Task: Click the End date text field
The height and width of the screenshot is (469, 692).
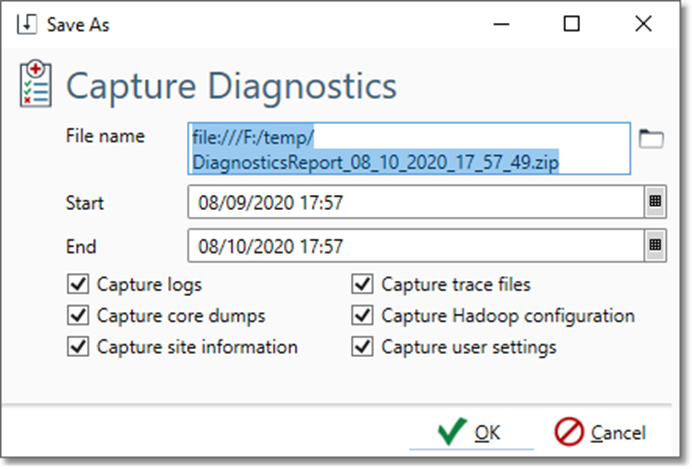Action: (x=415, y=243)
